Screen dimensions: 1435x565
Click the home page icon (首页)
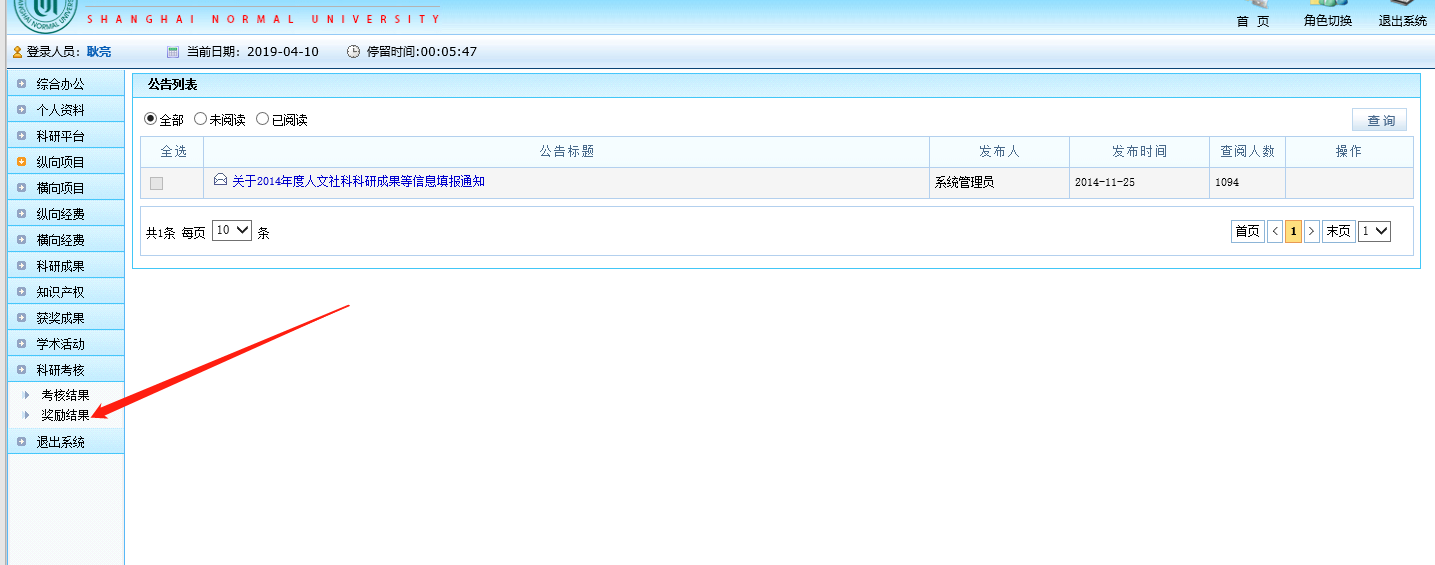click(1252, 6)
